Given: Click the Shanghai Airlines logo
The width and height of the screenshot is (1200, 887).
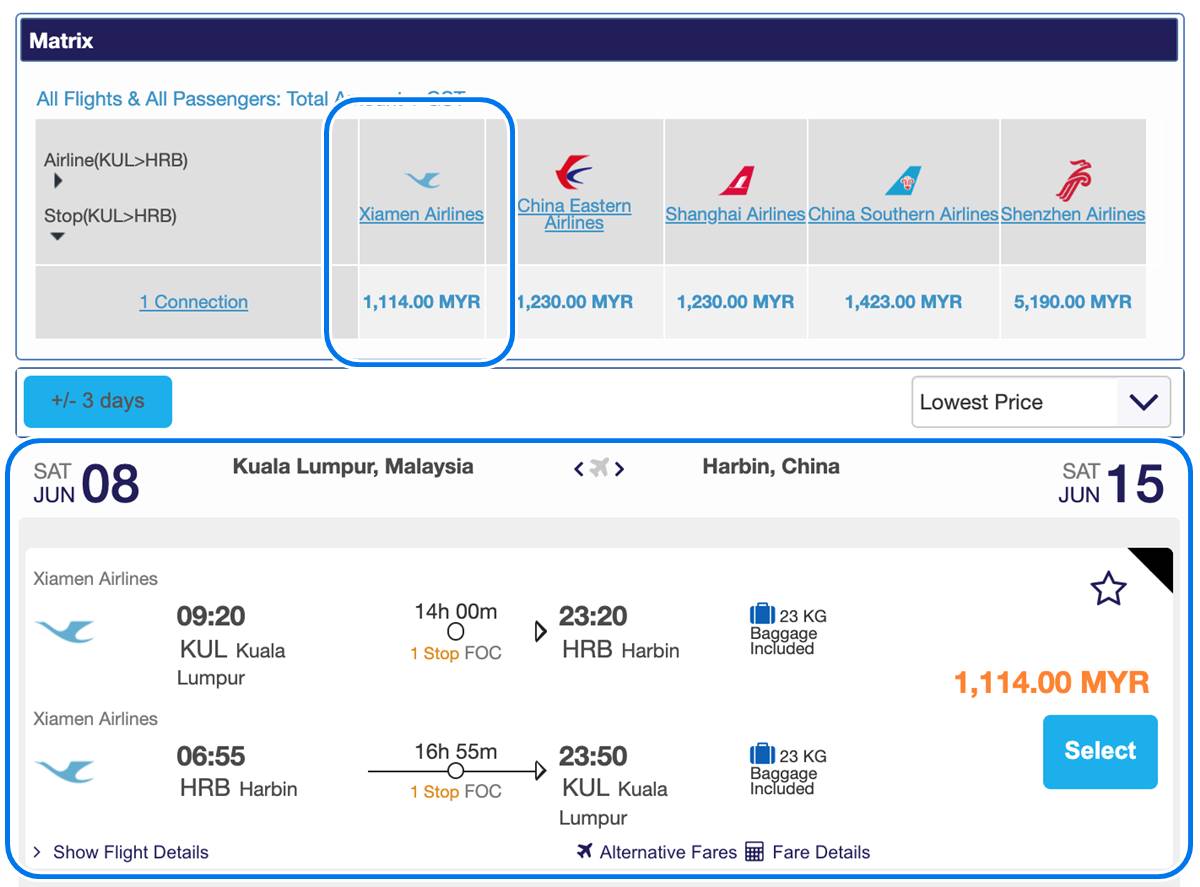Looking at the screenshot, I should [736, 180].
